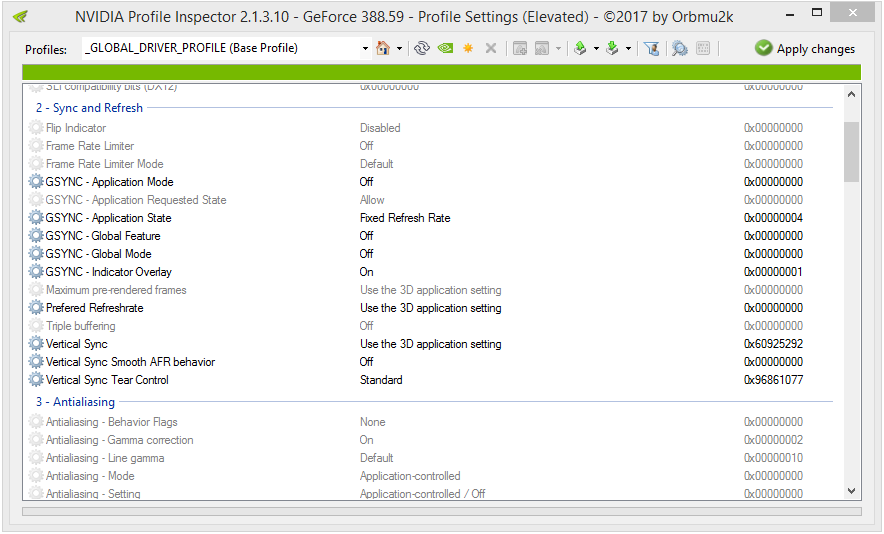Viewport: 884px width, 534px height.
Task: Click the vertical scrollbar thumb
Action: click(x=851, y=152)
